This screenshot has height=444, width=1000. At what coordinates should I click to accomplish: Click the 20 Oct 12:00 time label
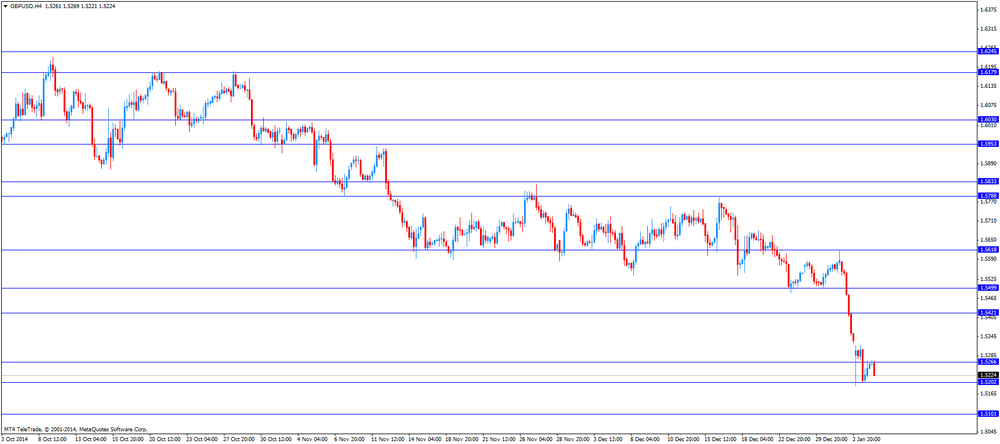pyautogui.click(x=165, y=440)
